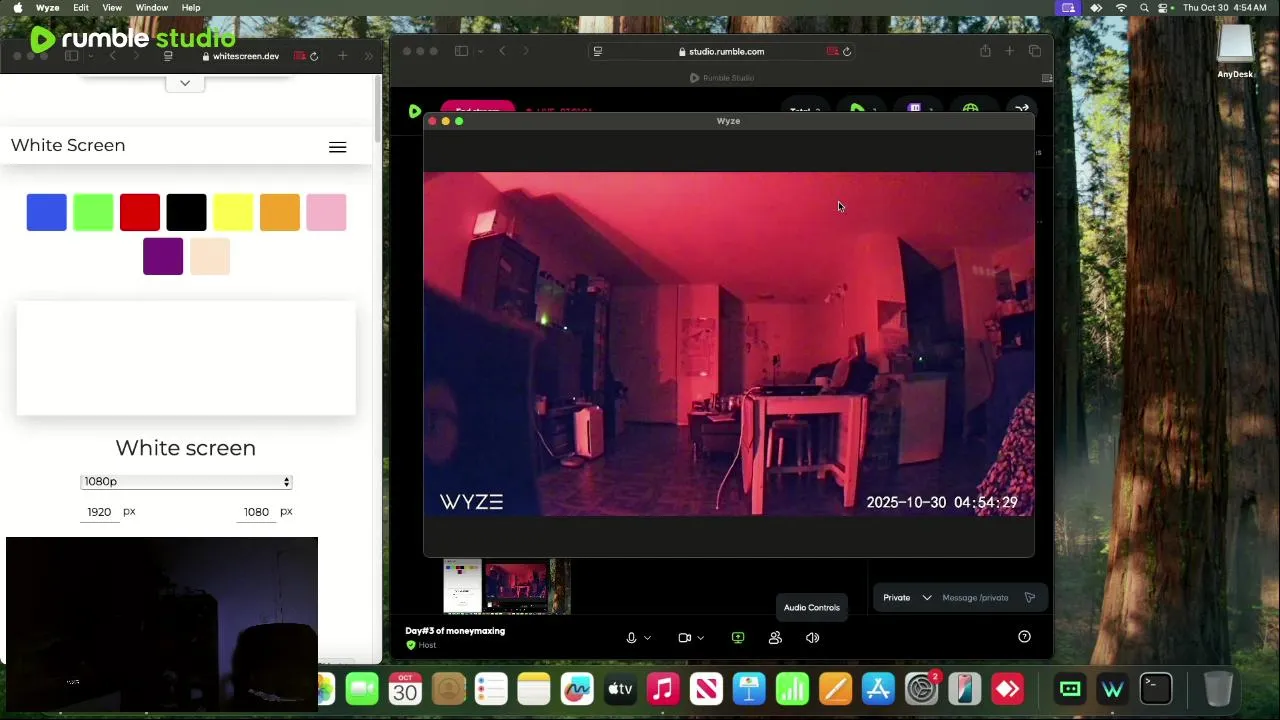Screen dimensions: 1280x720
Task: Show tab overview in Studio Safari window
Action: 1035,51
